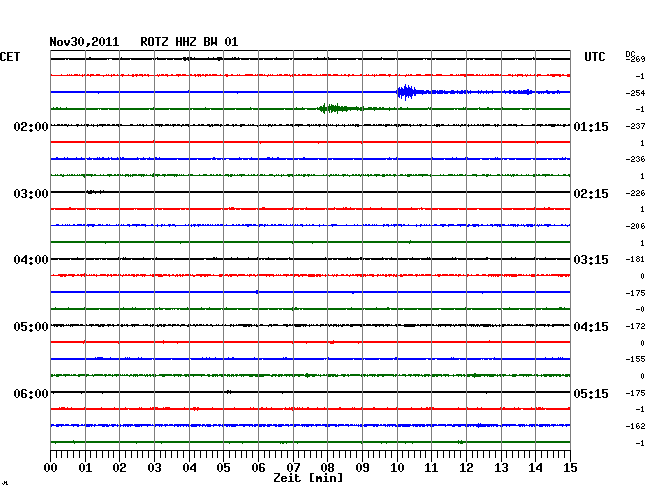Click the x-axis tick label 09
This screenshot has width=650, height=494.
362,468
